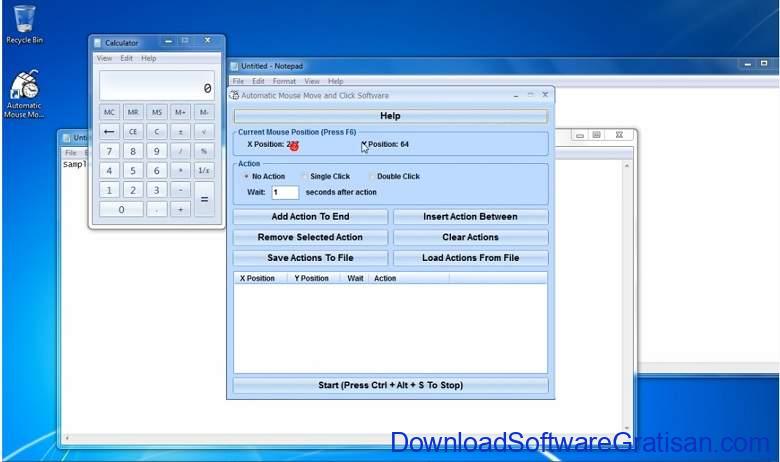Click digit 3 in Calculator
The height and width of the screenshot is (462, 780).
[157, 190]
